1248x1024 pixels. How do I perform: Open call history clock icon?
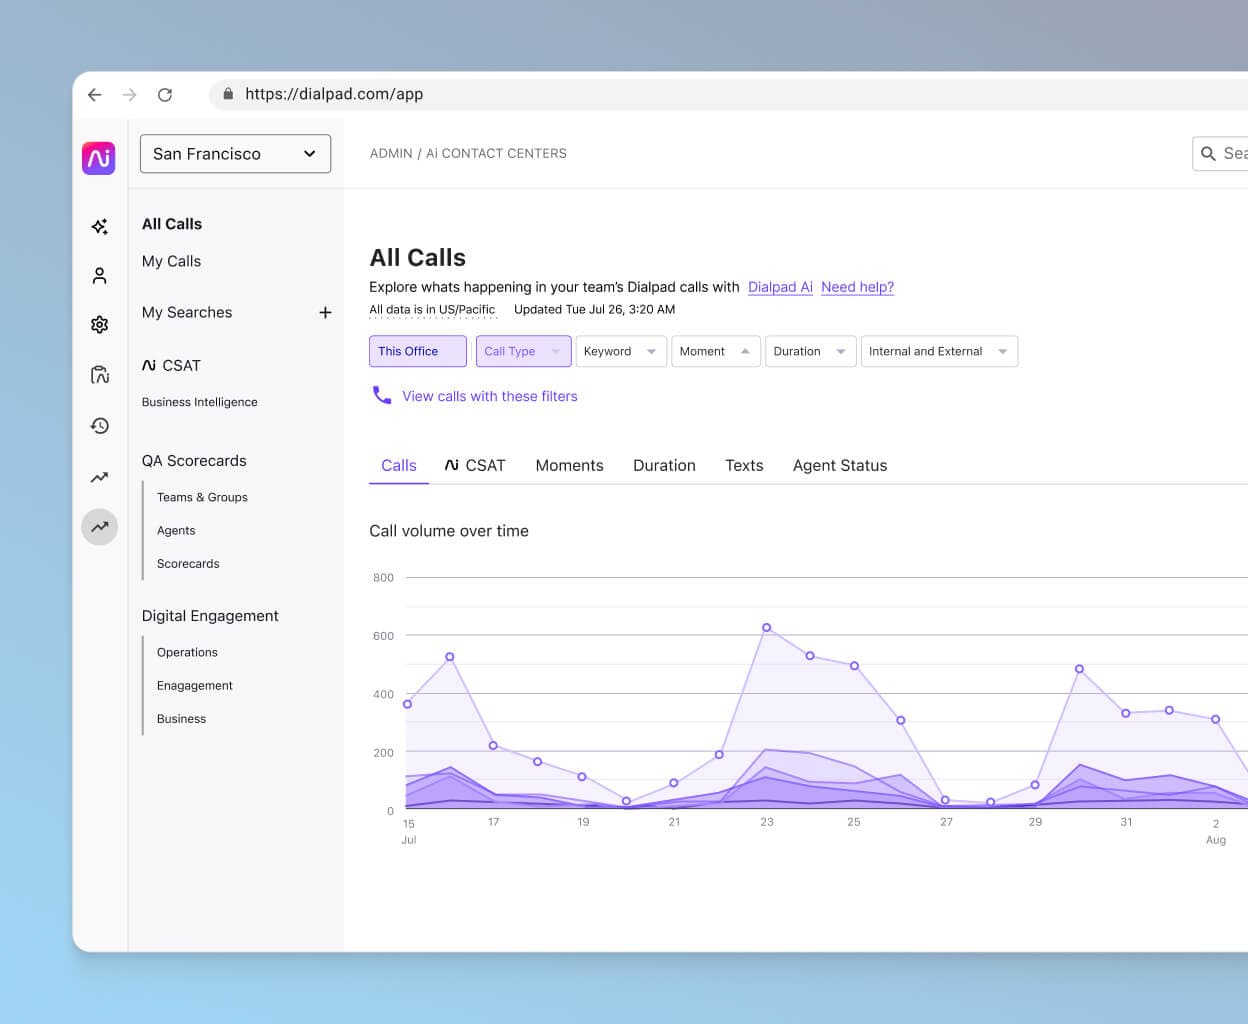99,426
